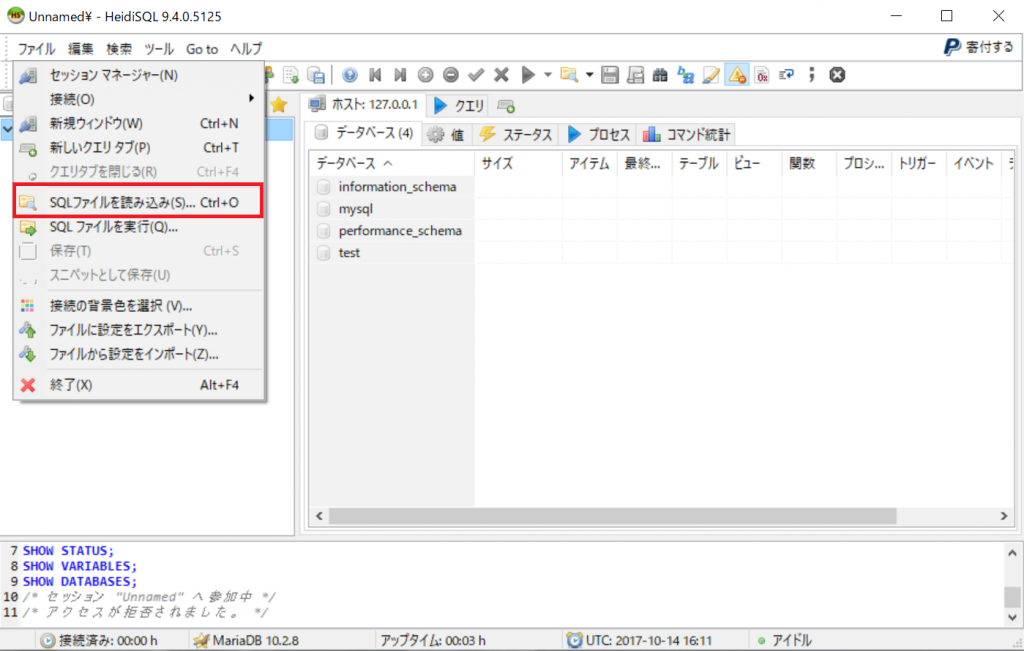Click the save as snippet toolbar icon
The height and width of the screenshot is (651, 1024).
tap(635, 75)
